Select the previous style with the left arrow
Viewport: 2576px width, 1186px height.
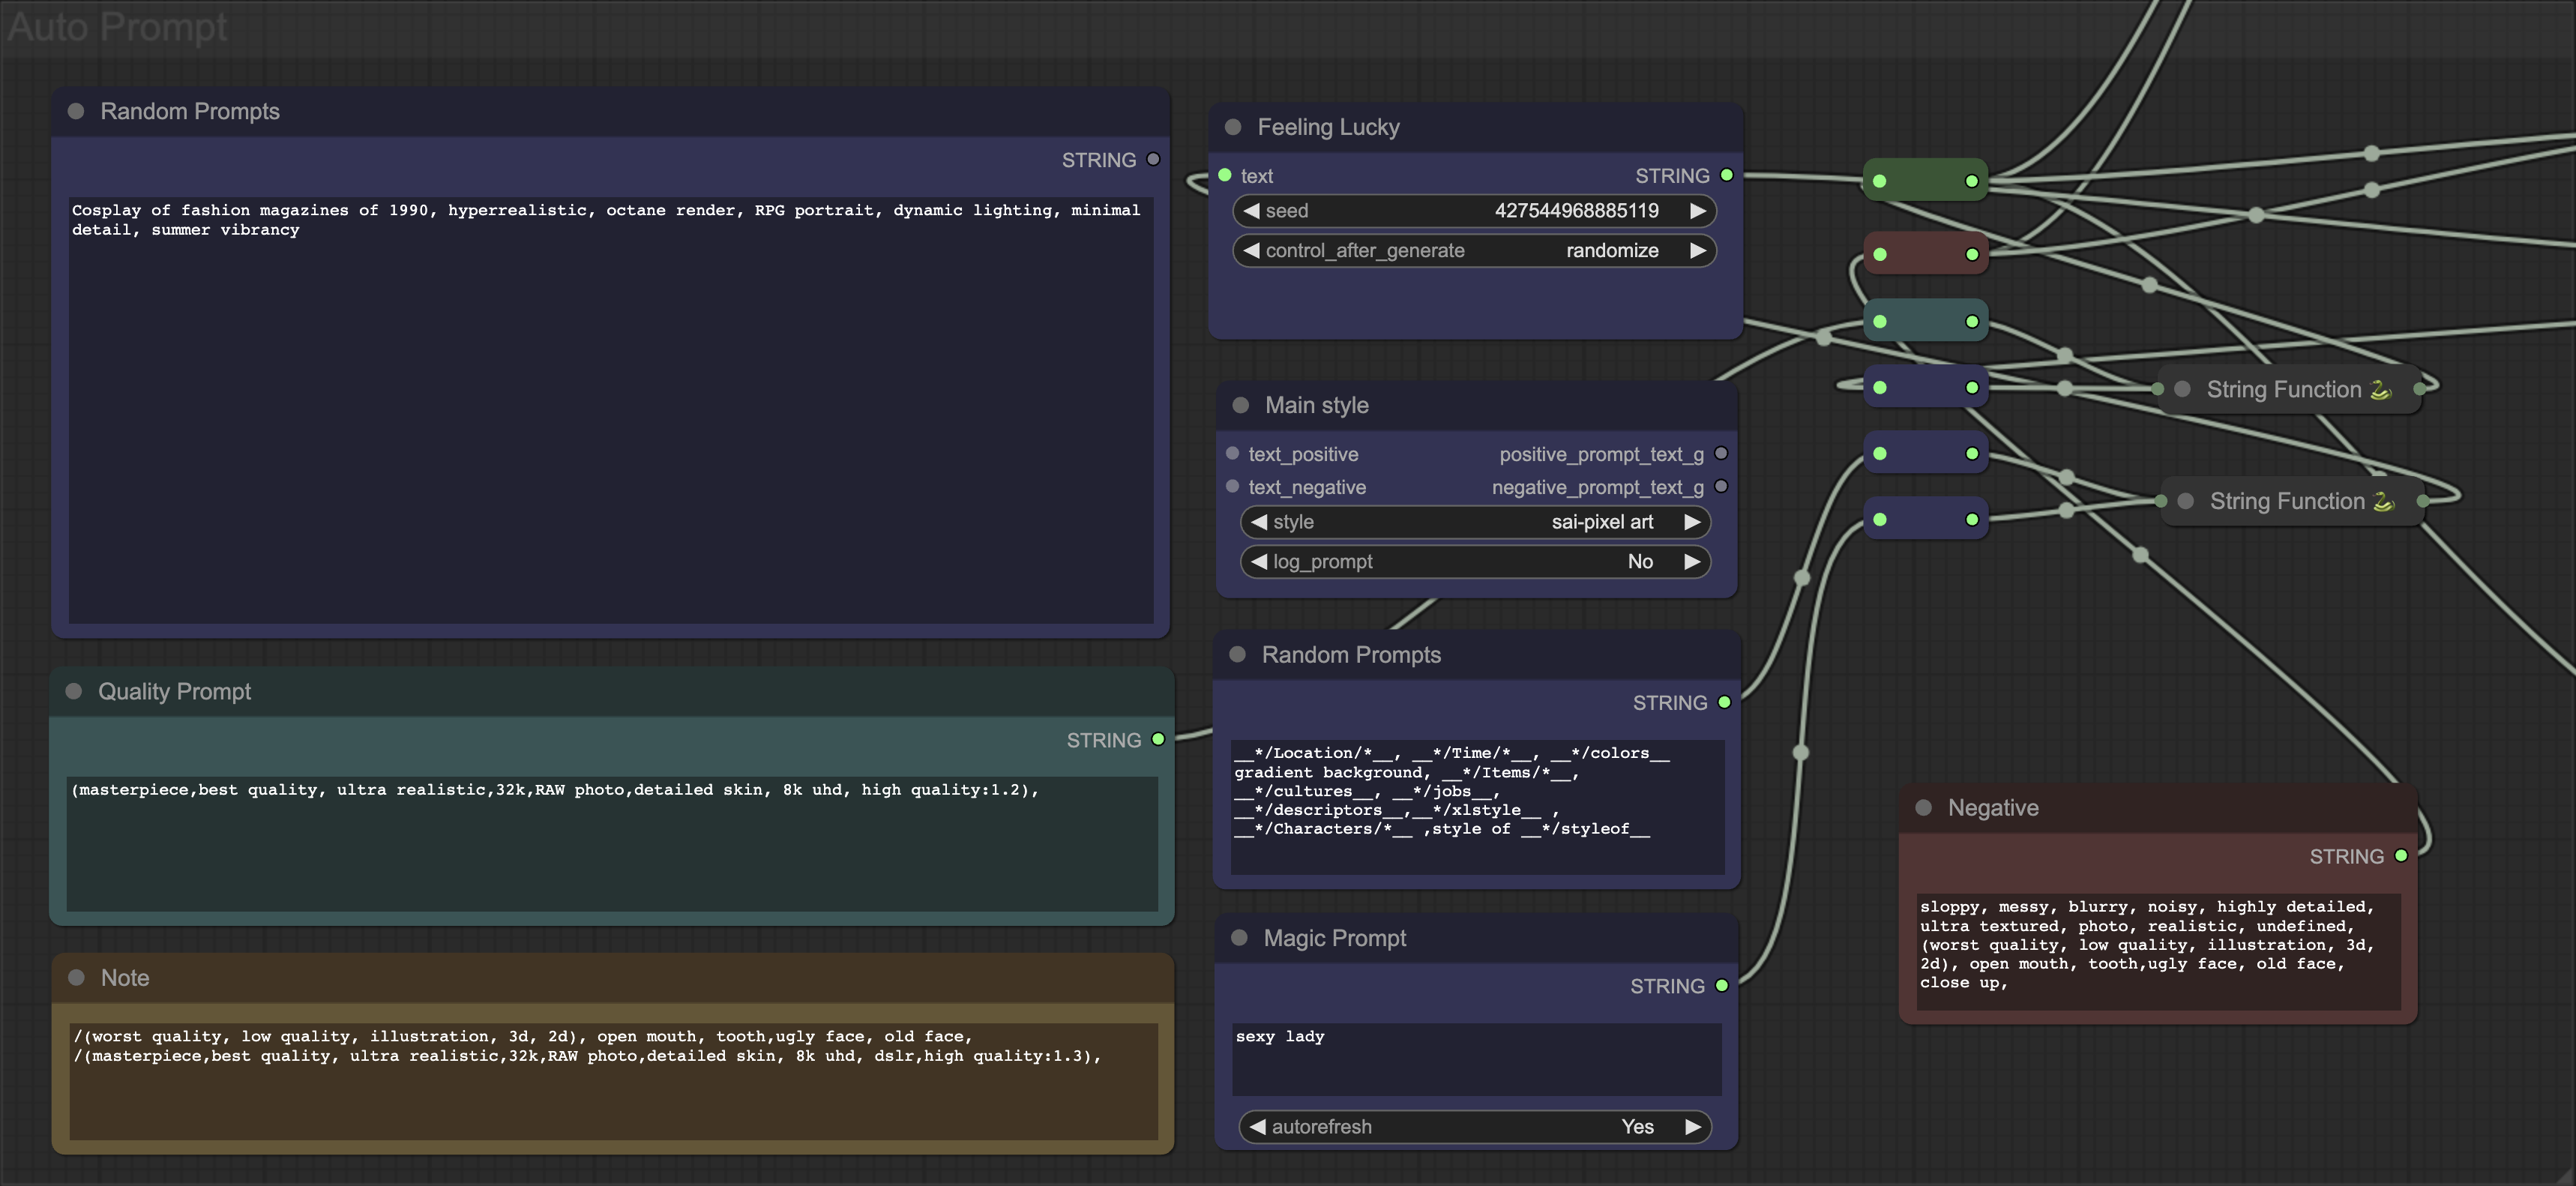pyautogui.click(x=1259, y=522)
